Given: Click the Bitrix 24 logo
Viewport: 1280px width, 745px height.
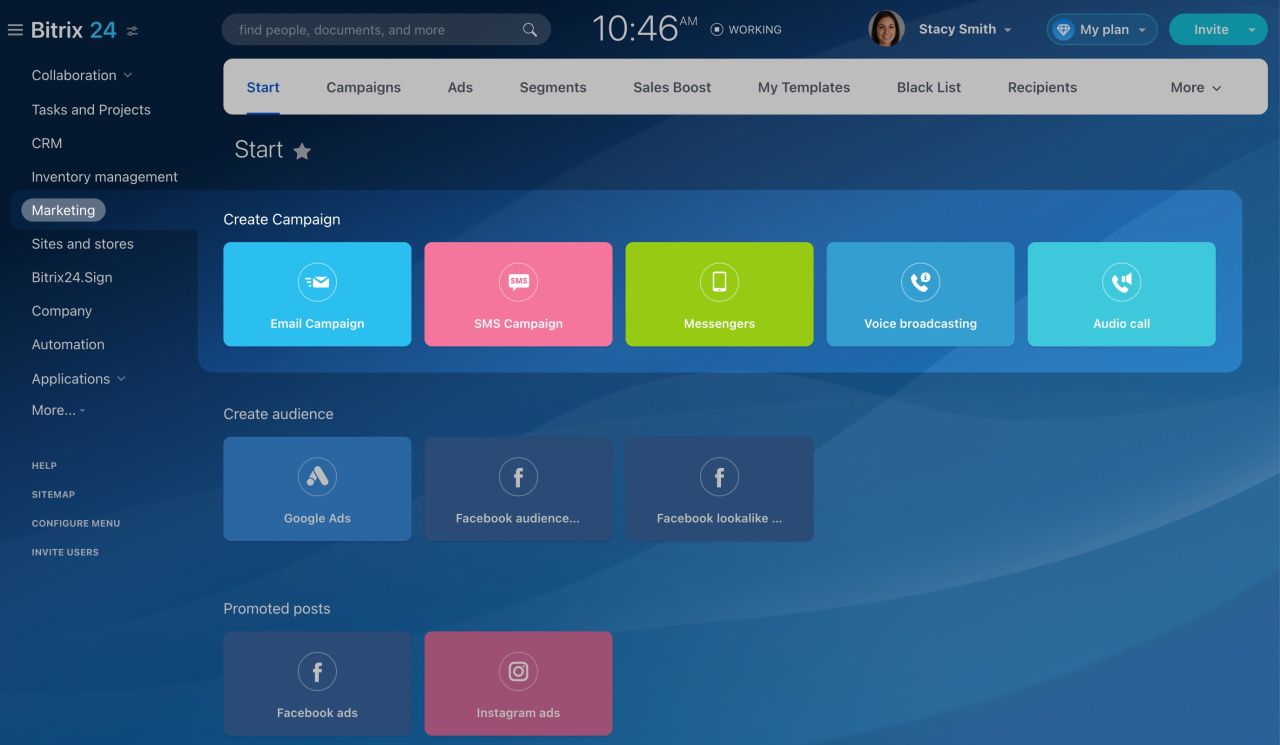Looking at the screenshot, I should 74,30.
